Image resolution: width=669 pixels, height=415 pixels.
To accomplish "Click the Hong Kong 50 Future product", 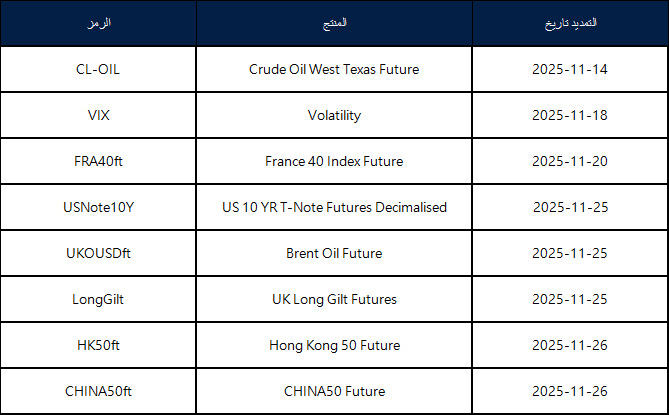I will coord(334,346).
